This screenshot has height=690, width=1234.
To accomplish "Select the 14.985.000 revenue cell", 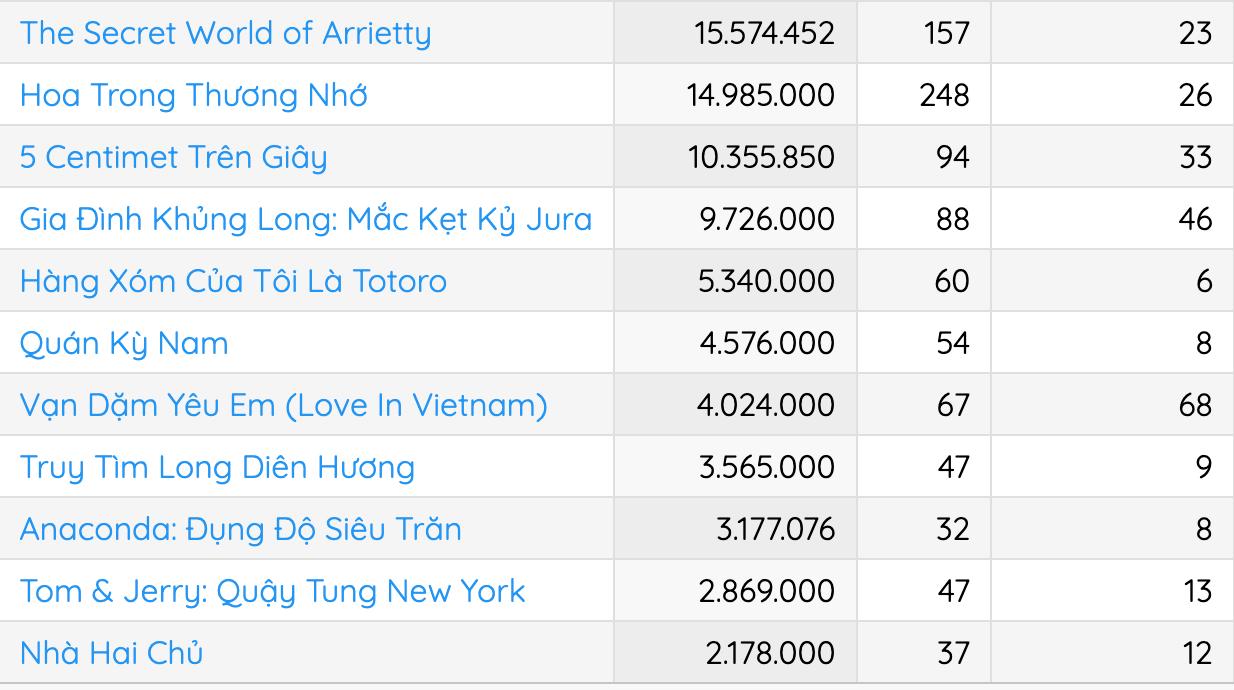I will (760, 95).
